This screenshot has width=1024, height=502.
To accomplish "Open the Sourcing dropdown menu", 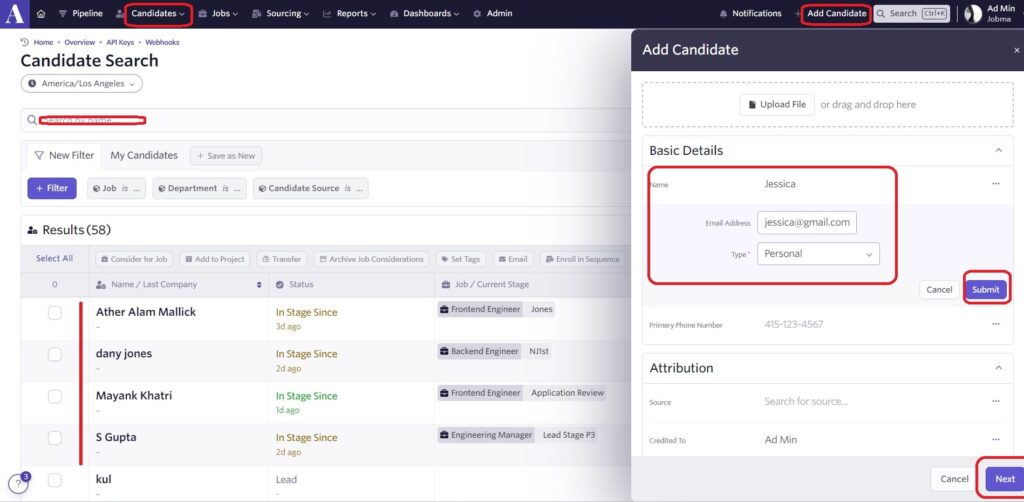I will 281,14.
